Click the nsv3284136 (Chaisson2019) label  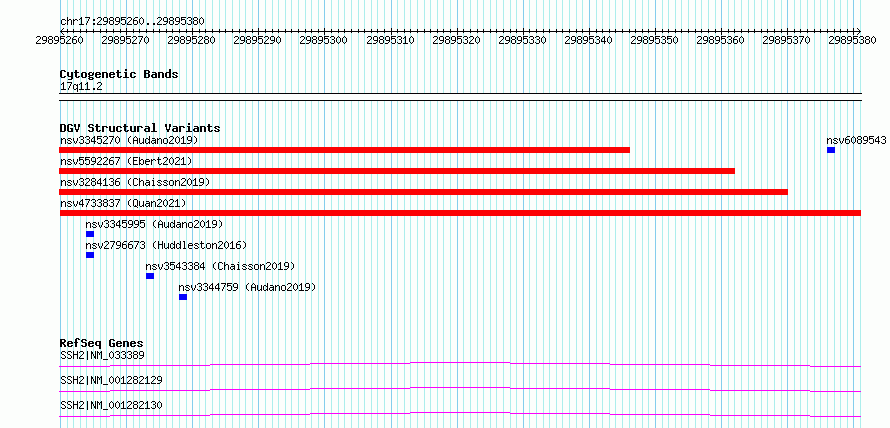pyautogui.click(x=135, y=182)
